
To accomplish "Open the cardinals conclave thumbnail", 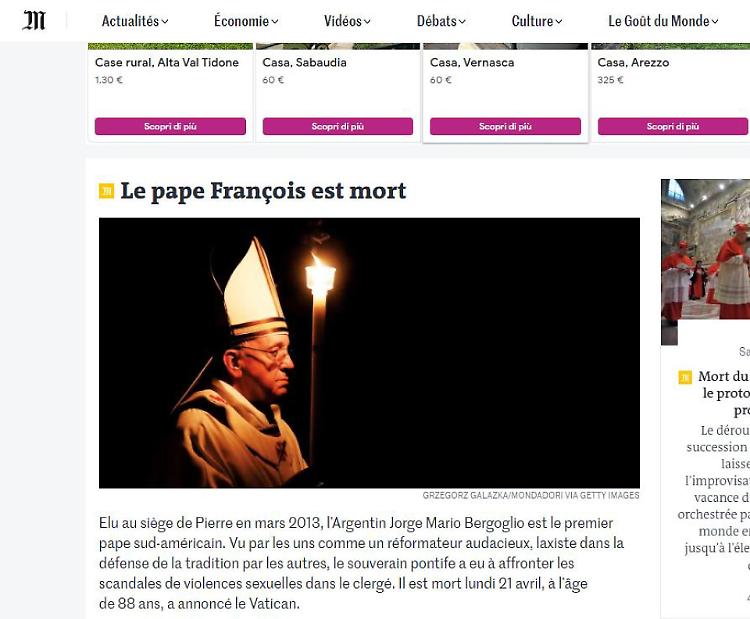I will [x=706, y=262].
